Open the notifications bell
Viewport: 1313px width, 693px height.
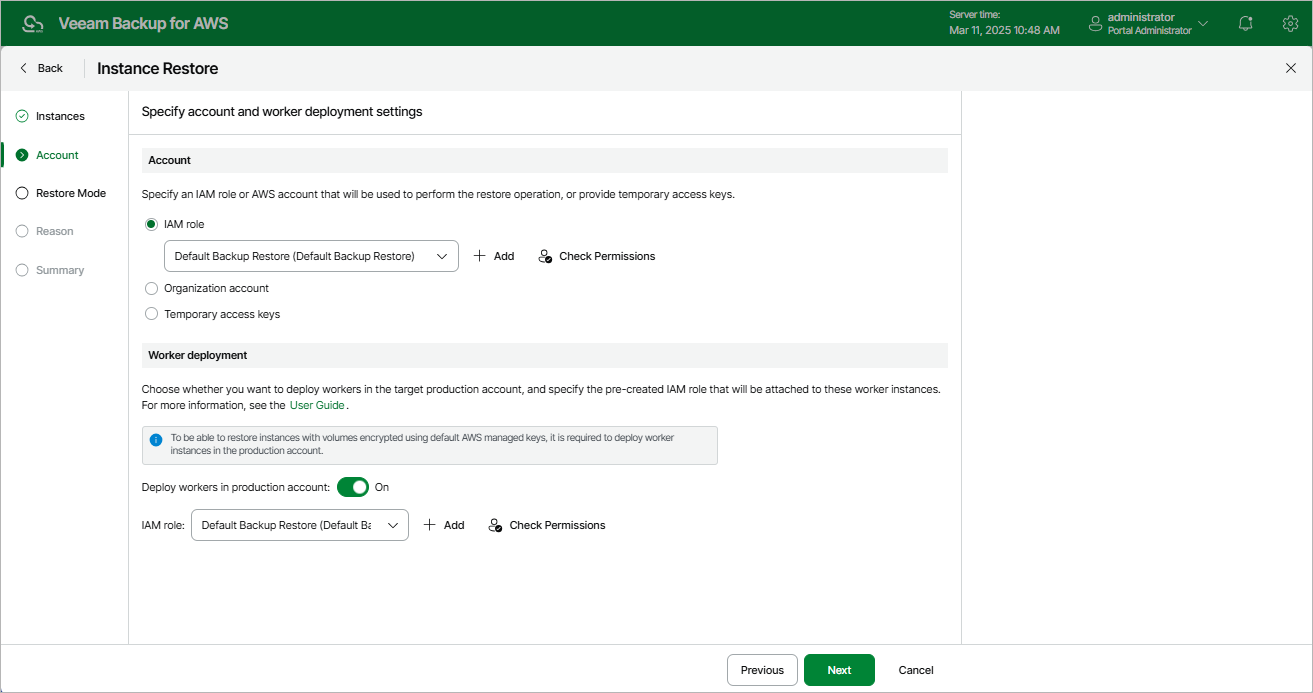click(x=1244, y=22)
